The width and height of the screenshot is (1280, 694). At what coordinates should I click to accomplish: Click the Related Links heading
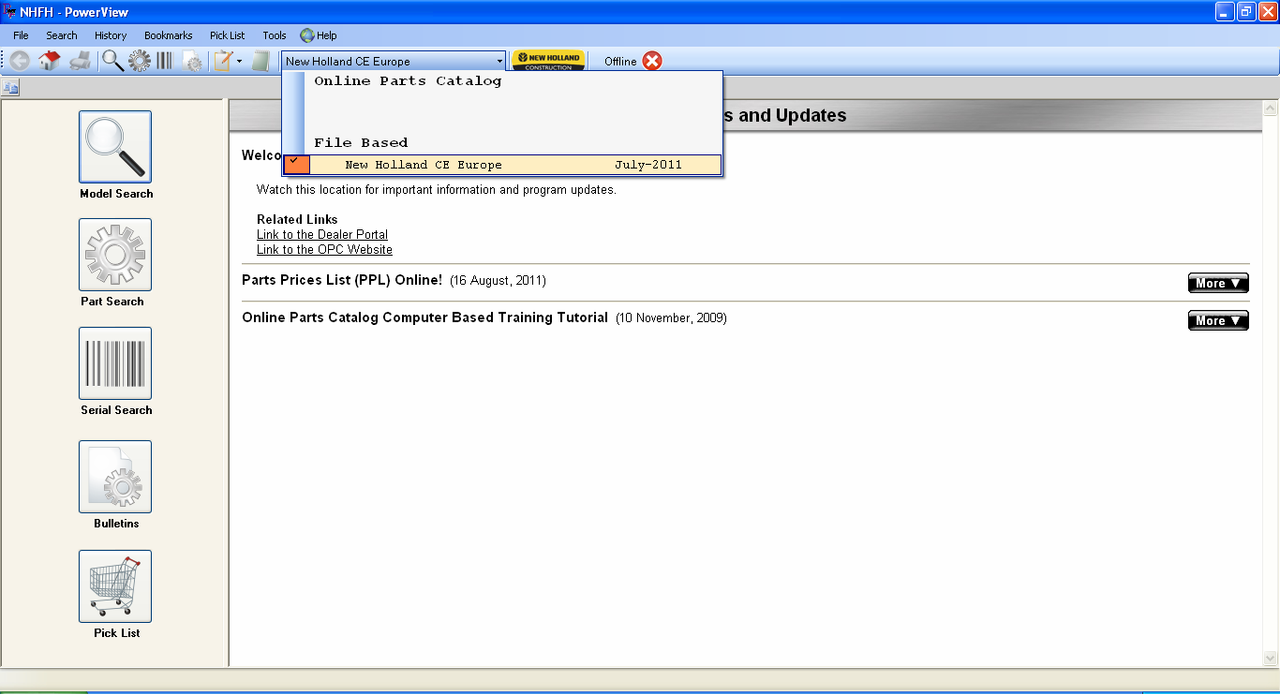click(x=297, y=220)
